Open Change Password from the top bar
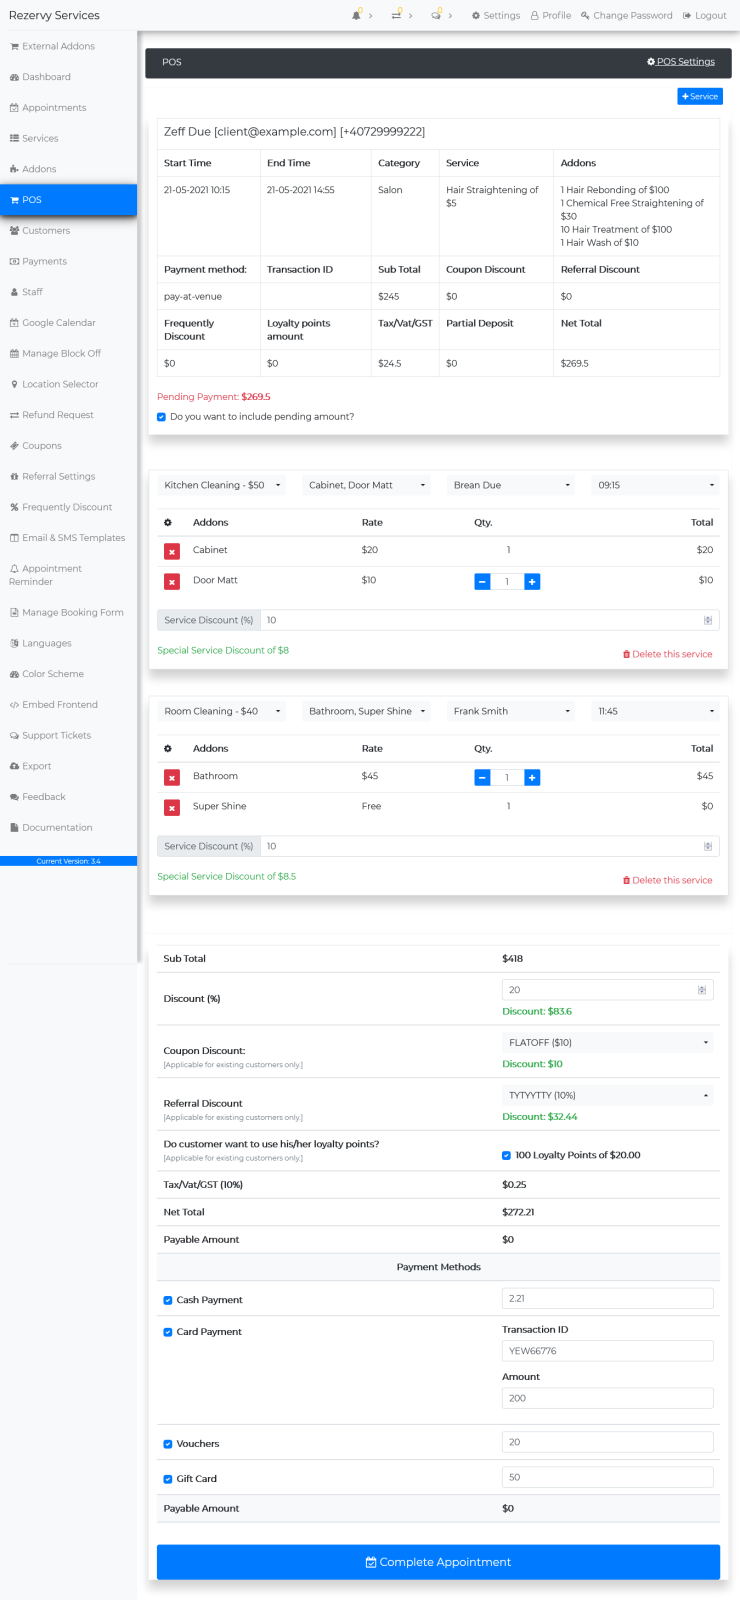This screenshot has width=740, height=1600. [626, 15]
